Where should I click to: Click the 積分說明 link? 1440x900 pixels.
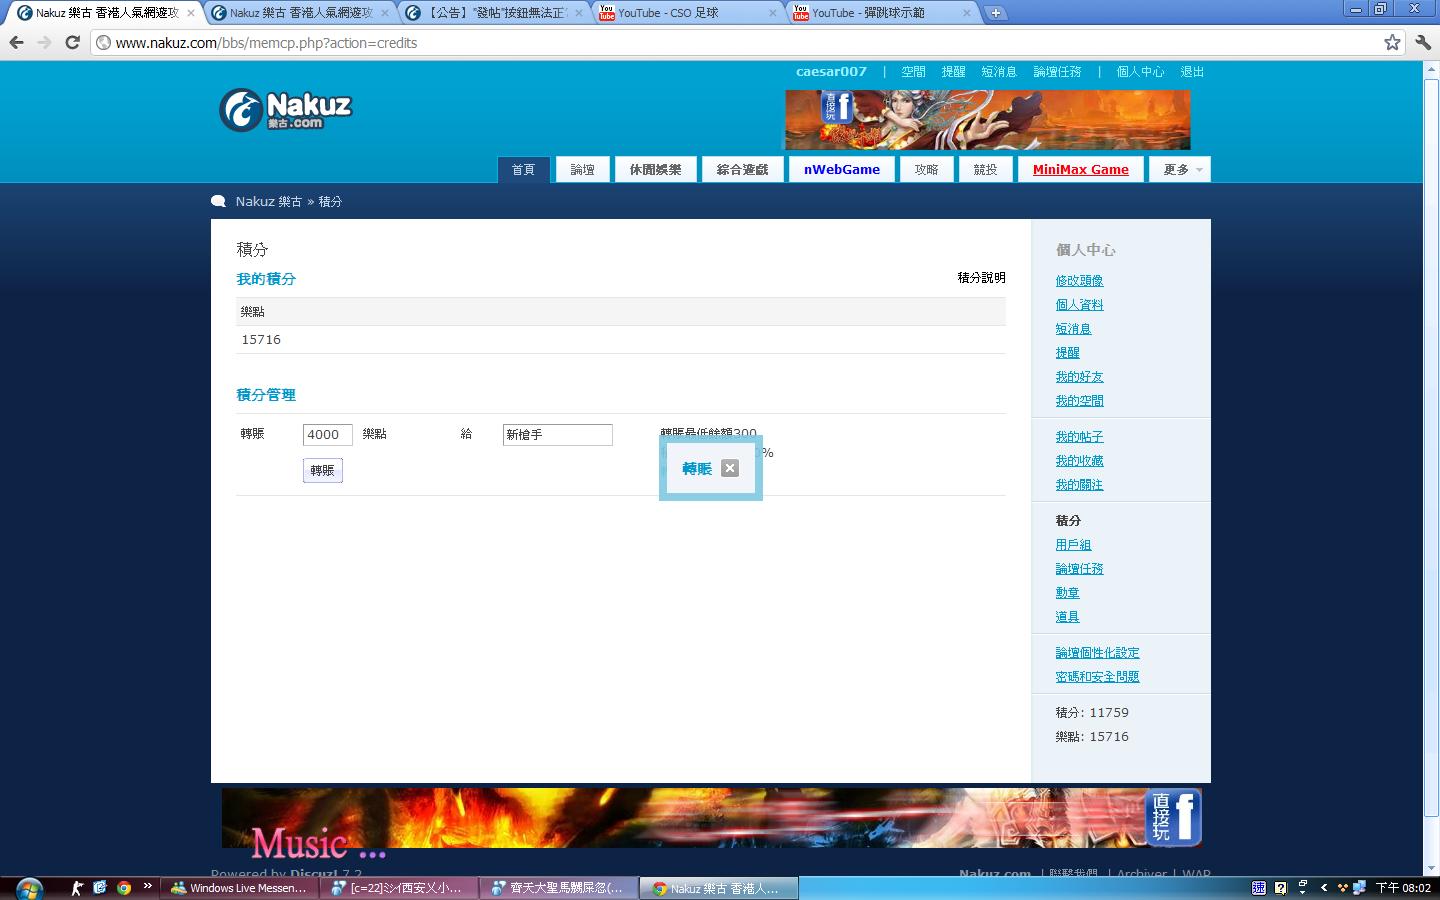(x=981, y=278)
